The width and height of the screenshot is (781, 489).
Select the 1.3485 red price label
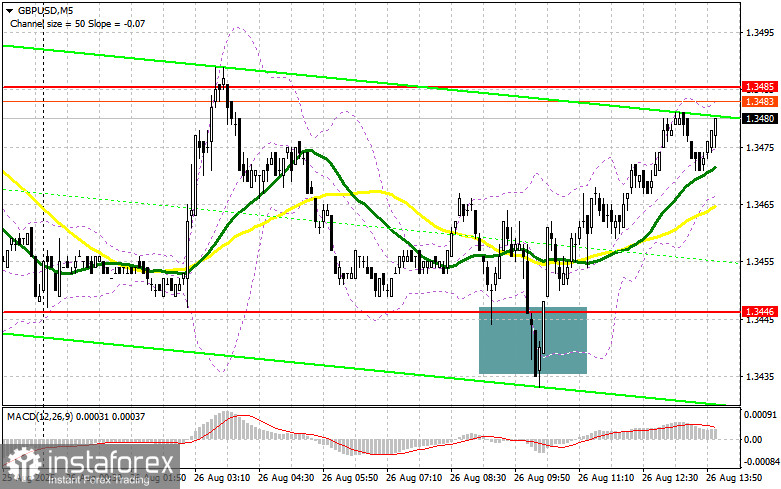(x=760, y=87)
